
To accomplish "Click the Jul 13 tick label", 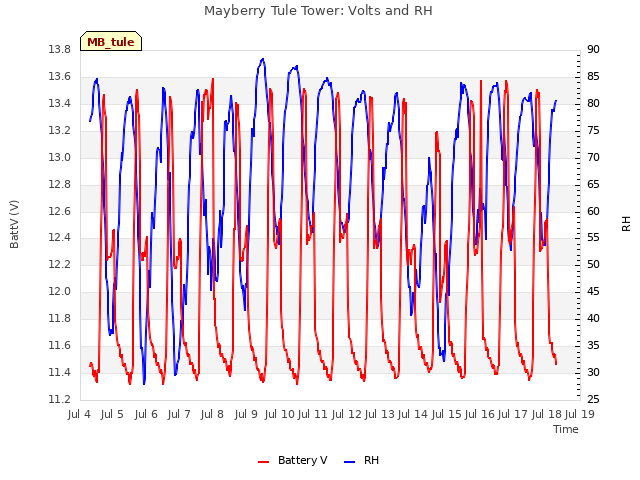I will [380, 414].
